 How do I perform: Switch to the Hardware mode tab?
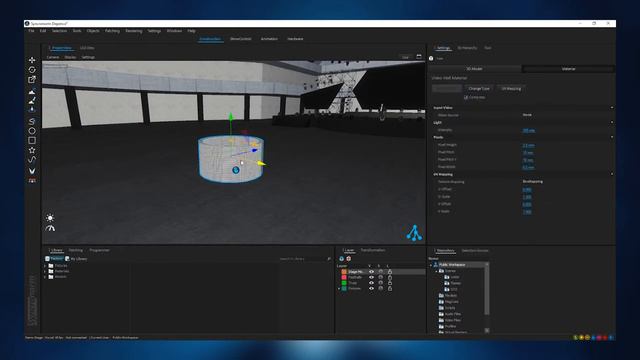point(295,39)
